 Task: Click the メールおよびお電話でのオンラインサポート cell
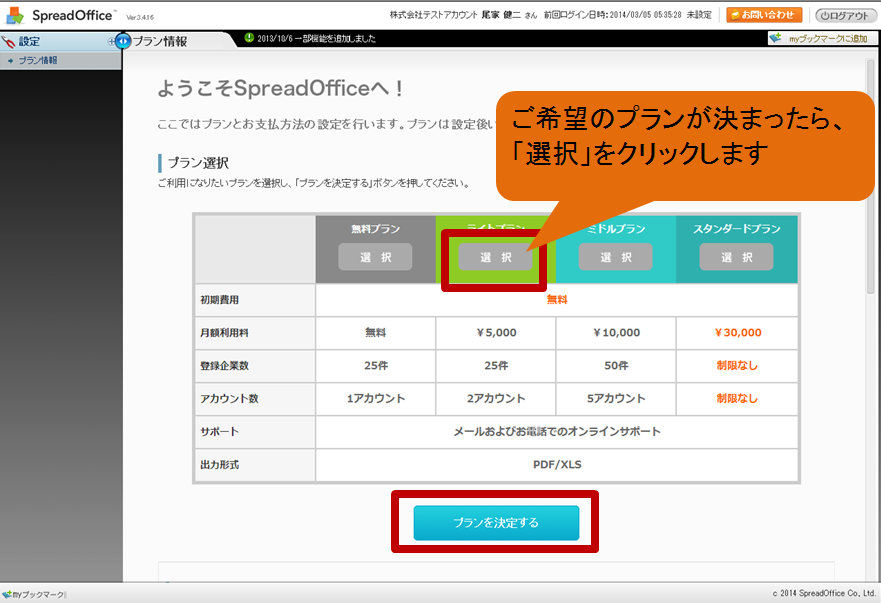tap(557, 432)
